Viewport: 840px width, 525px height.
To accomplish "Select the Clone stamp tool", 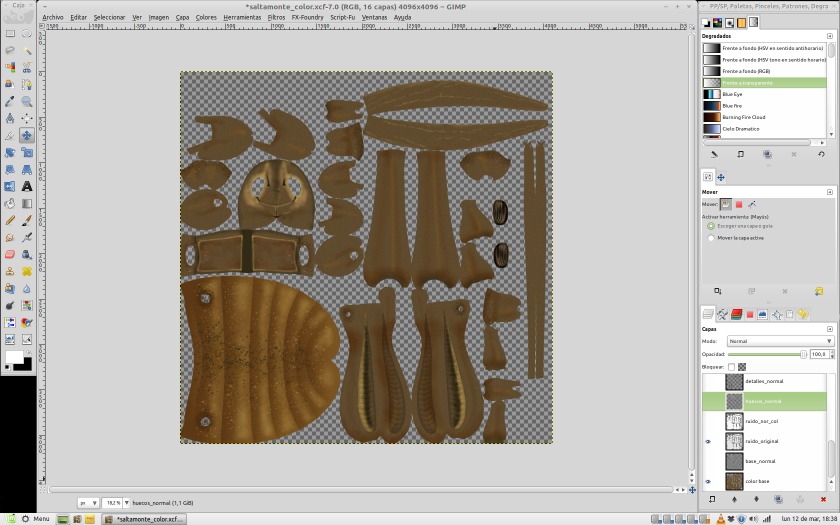I will click(x=10, y=272).
